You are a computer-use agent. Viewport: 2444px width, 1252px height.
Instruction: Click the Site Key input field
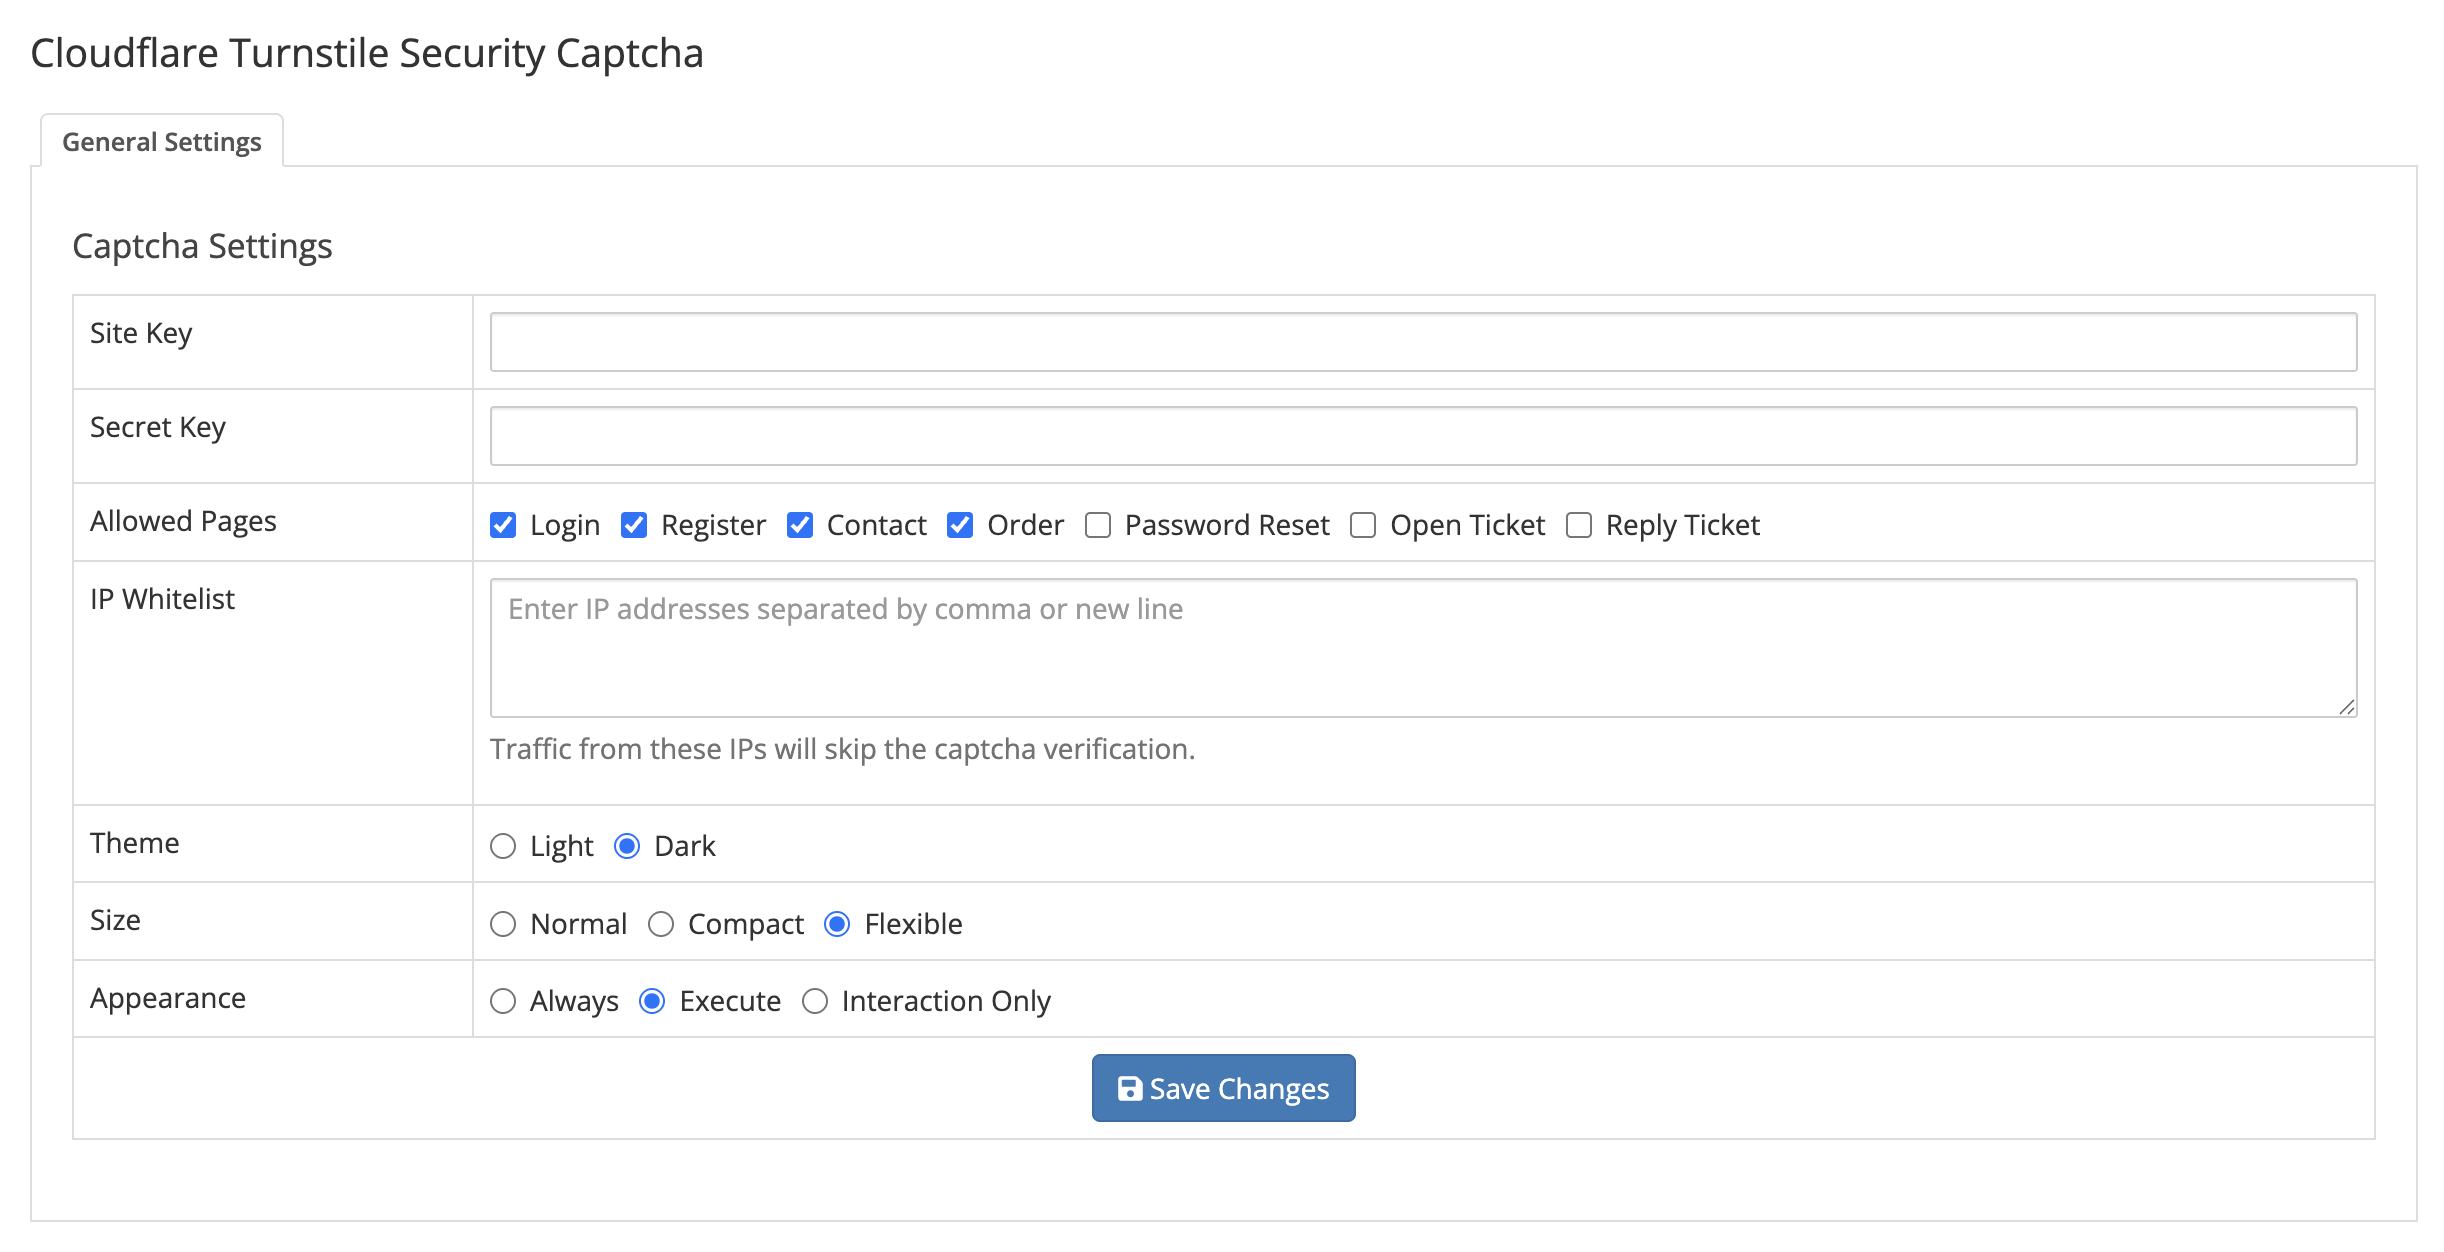1422,342
